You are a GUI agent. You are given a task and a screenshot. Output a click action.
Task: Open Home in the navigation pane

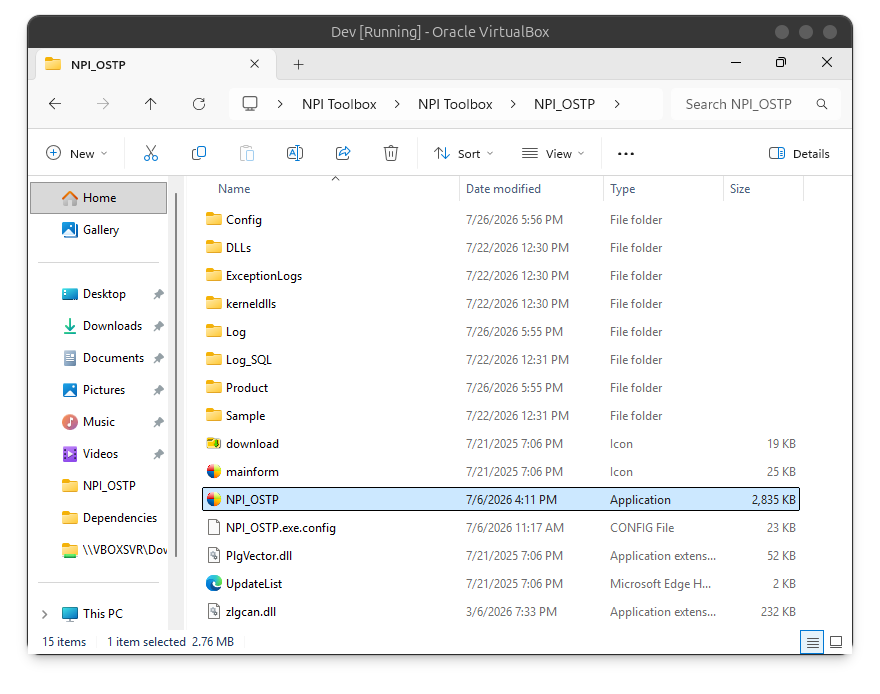tap(99, 197)
